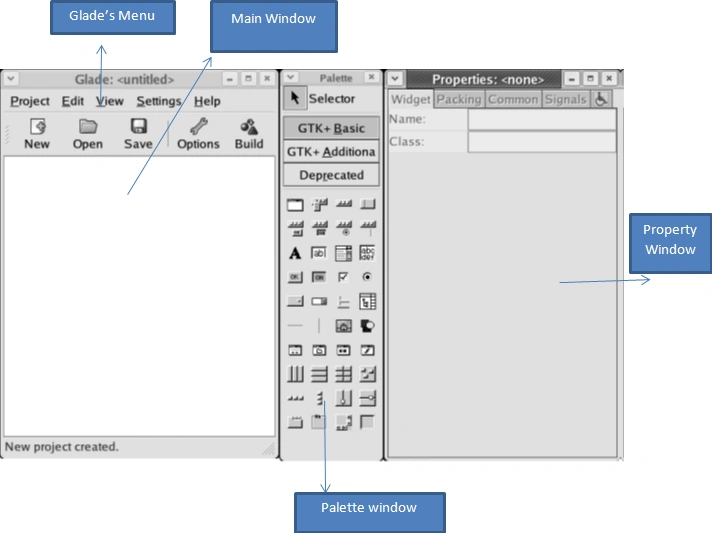Click the New project toolbar icon
The image size is (712, 533).
pyautogui.click(x=37, y=127)
